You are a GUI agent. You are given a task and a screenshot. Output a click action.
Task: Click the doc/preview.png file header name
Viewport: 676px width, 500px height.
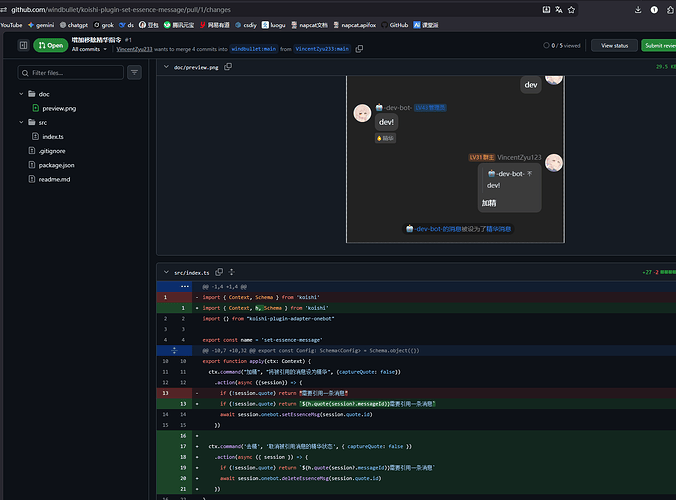[x=196, y=67]
